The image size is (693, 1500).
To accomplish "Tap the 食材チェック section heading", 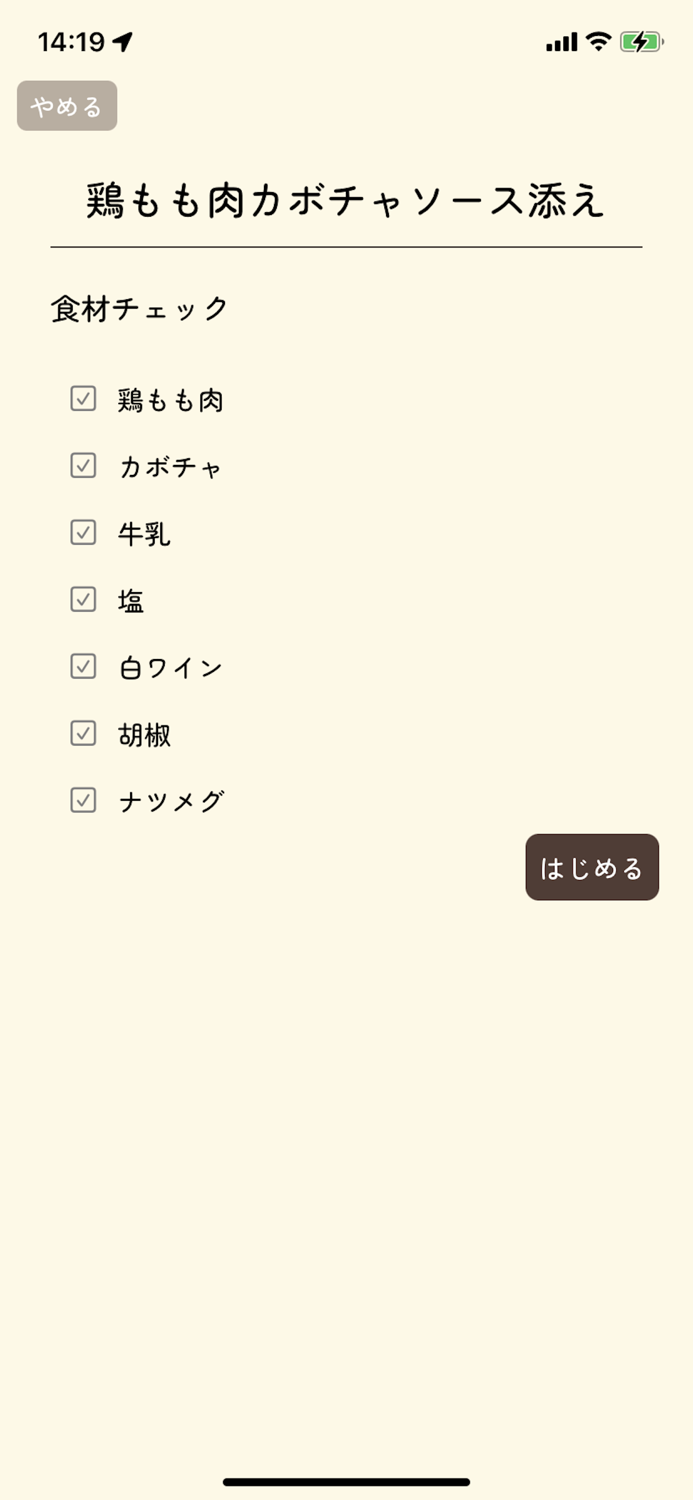I will (138, 309).
